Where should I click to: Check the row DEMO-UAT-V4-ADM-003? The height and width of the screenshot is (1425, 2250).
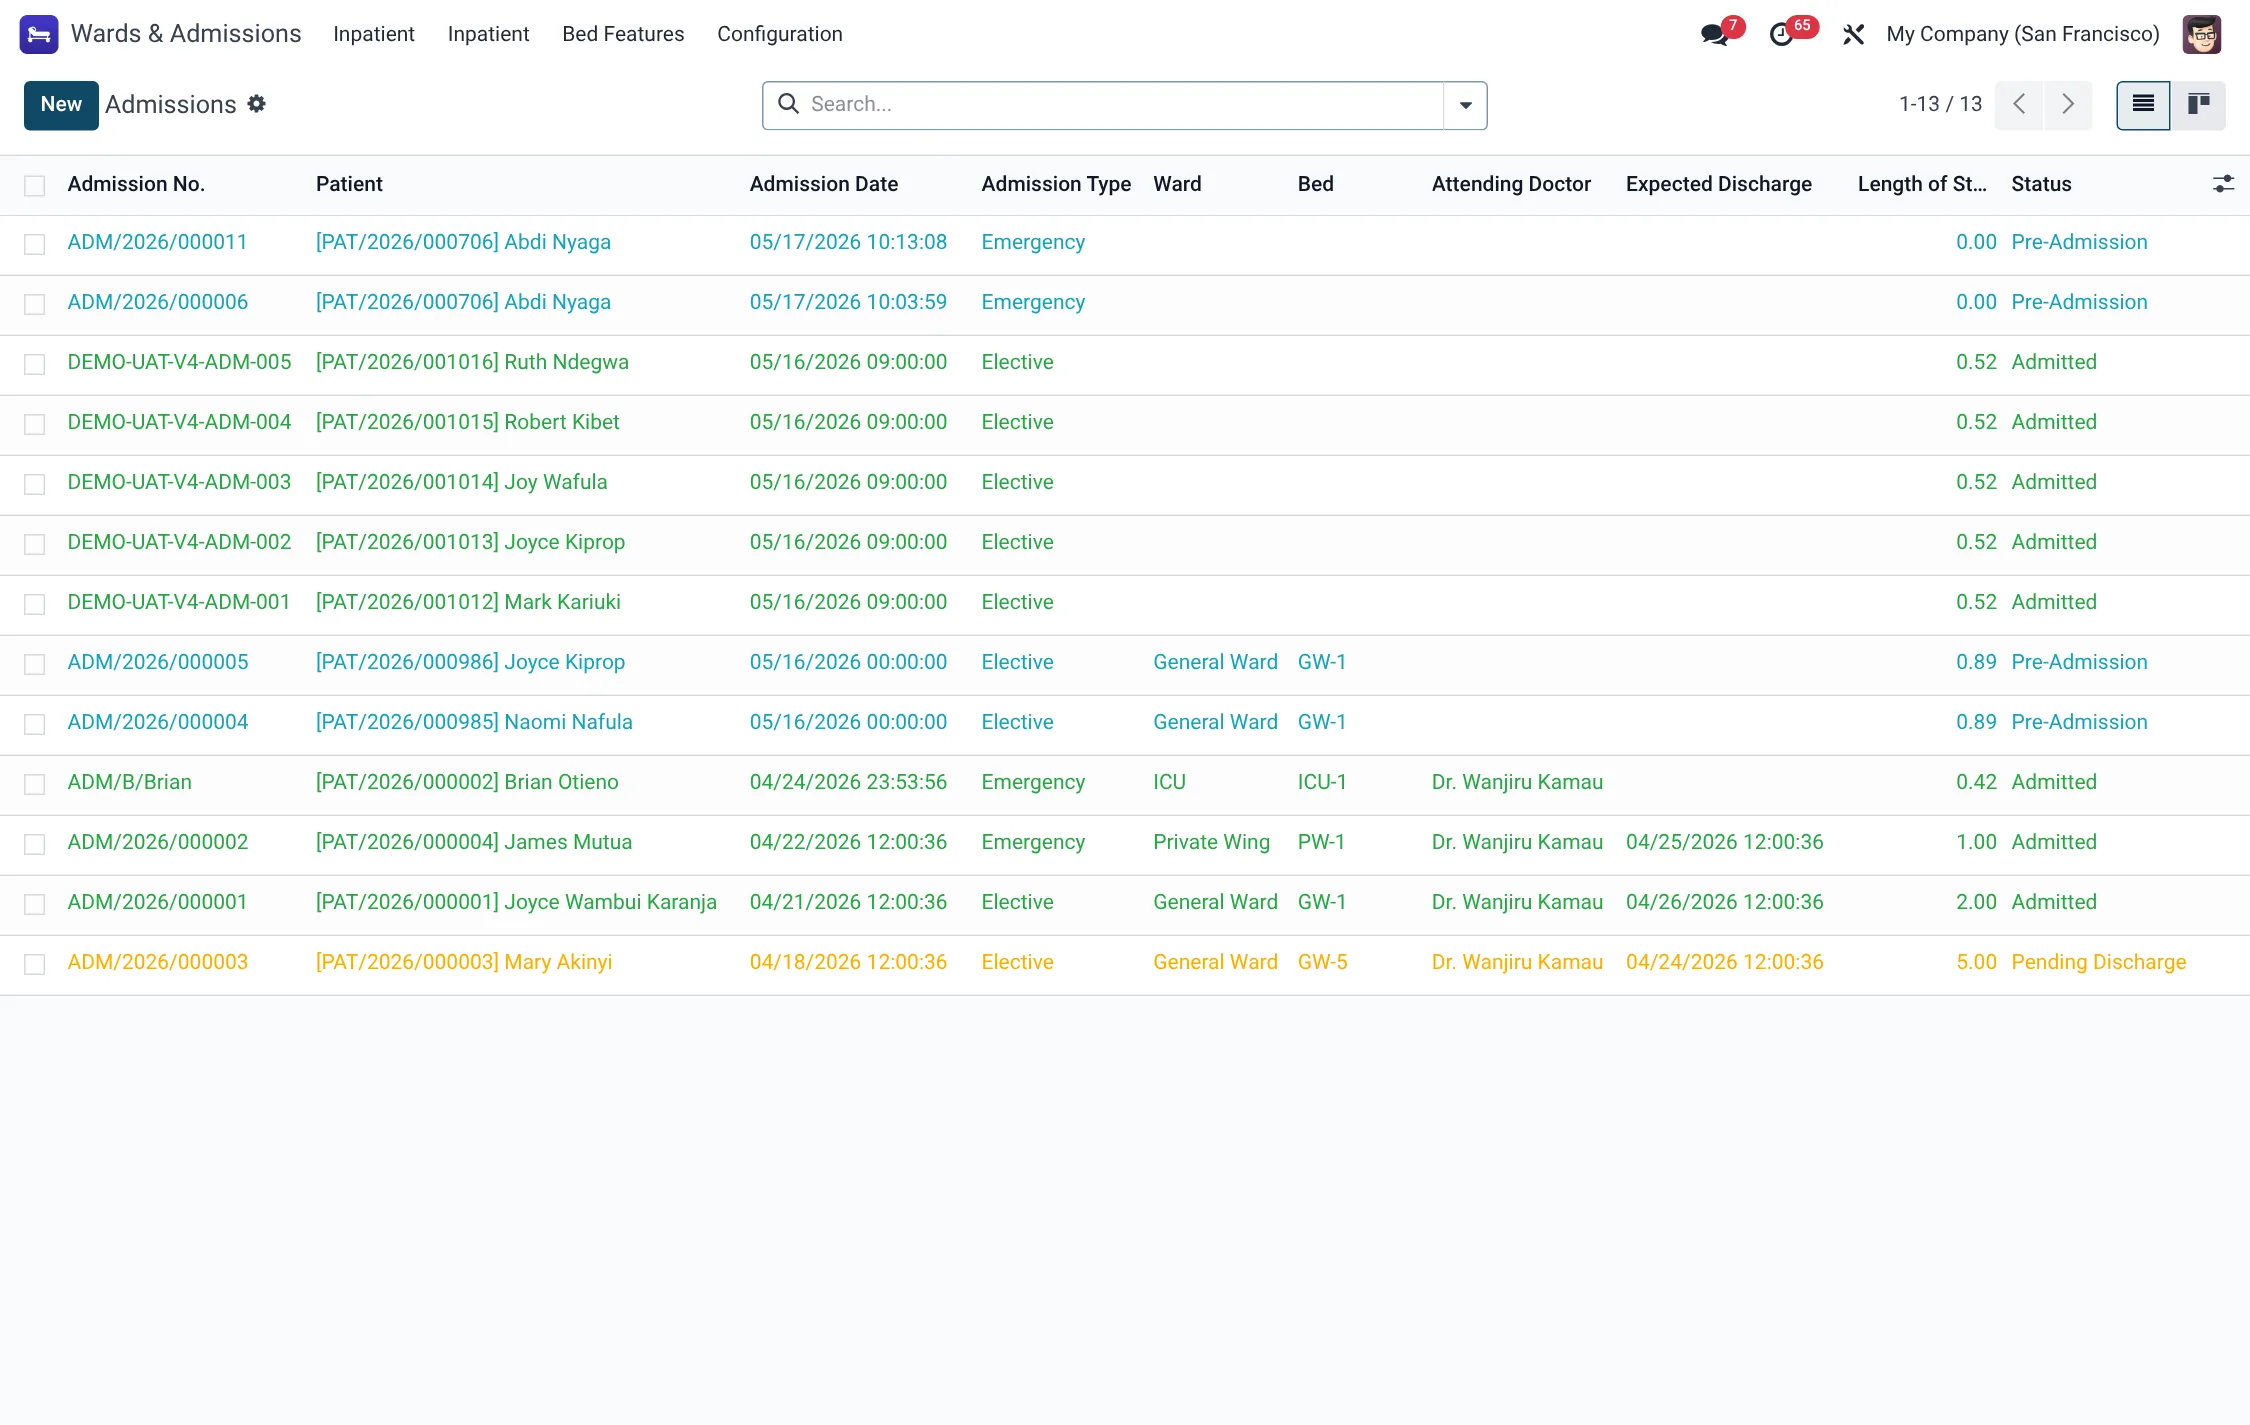pyautogui.click(x=35, y=484)
